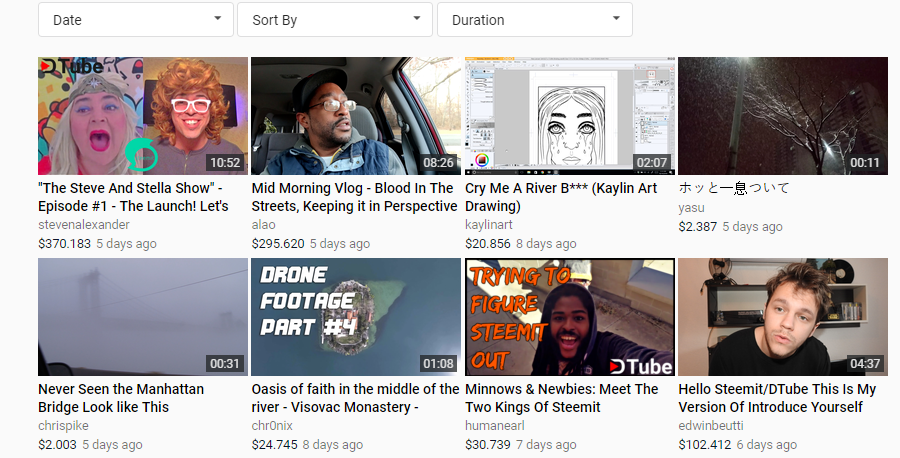Click "8 days ago" under chr0nix
Image resolution: width=900 pixels, height=458 pixels.
(x=333, y=445)
